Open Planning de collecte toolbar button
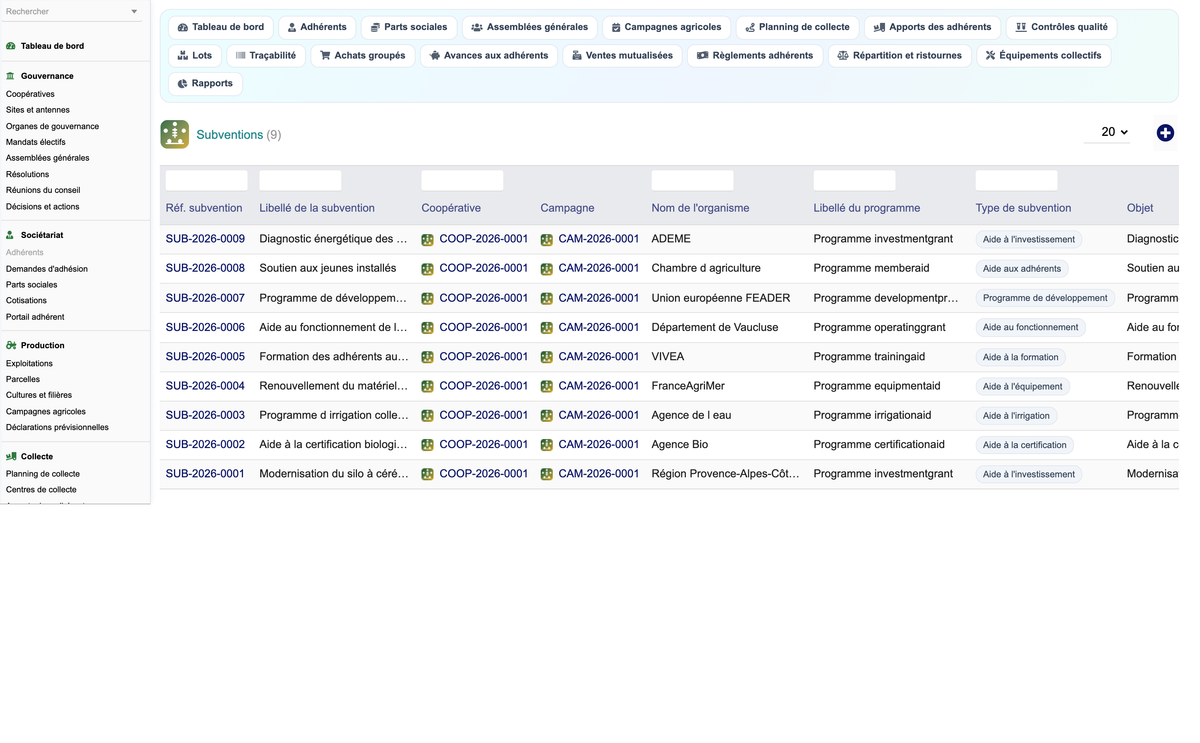This screenshot has width=1200, height=743. pyautogui.click(x=798, y=27)
